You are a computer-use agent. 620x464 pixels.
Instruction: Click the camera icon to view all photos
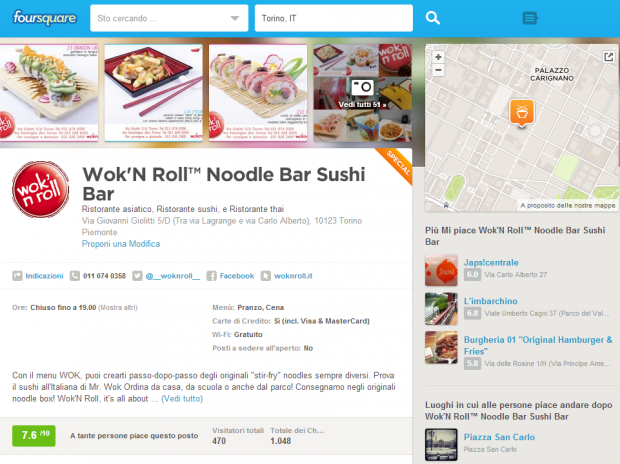pos(362,87)
